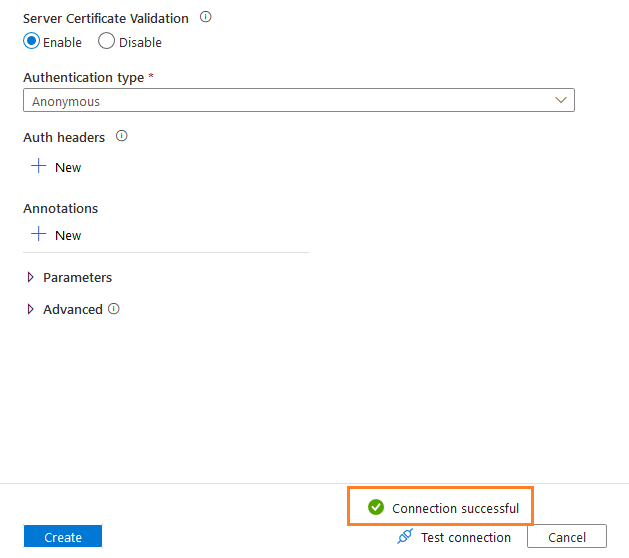Click info icon next to Auth headers
The width and height of the screenshot is (629, 558).
click(x=122, y=137)
